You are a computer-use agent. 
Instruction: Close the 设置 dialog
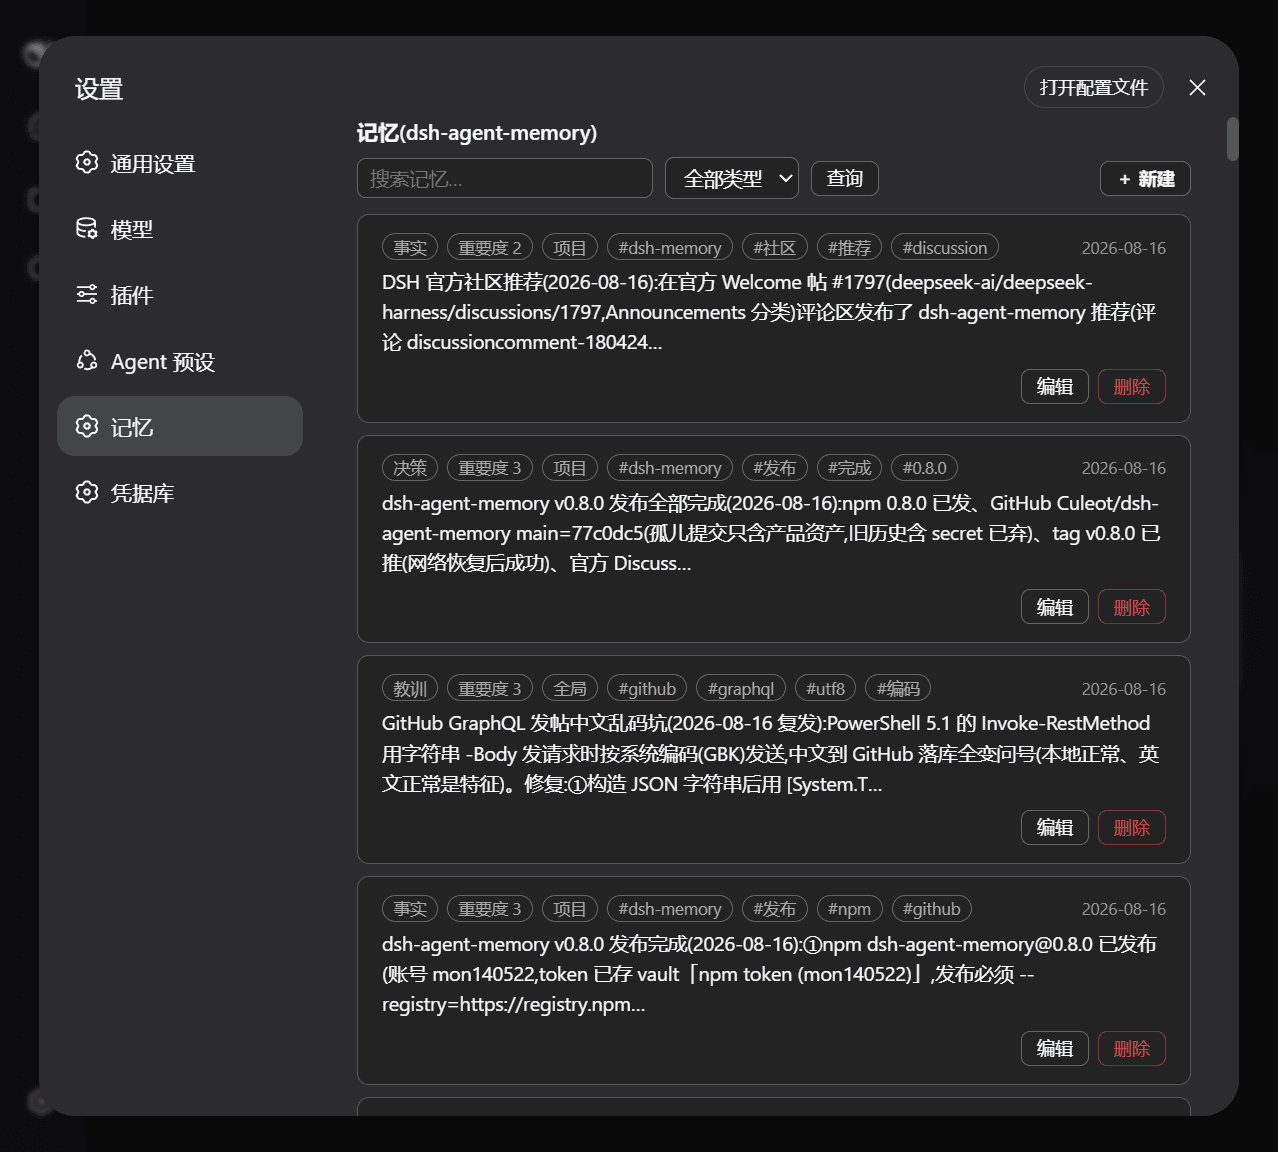click(1197, 88)
